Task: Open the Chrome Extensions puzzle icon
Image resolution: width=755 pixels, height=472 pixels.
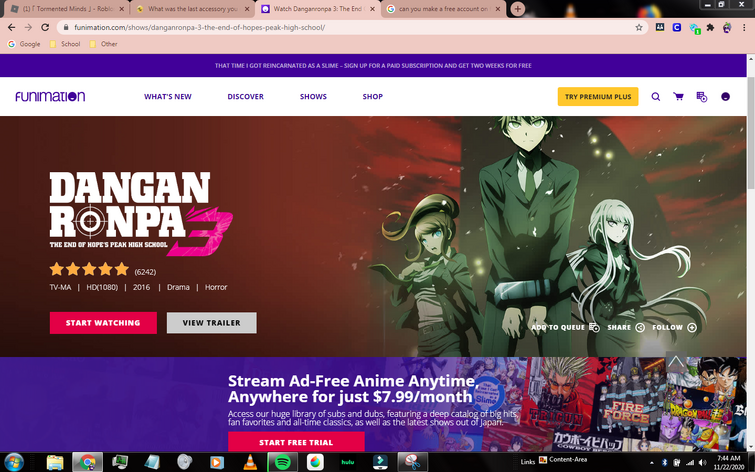Action: pos(710,27)
